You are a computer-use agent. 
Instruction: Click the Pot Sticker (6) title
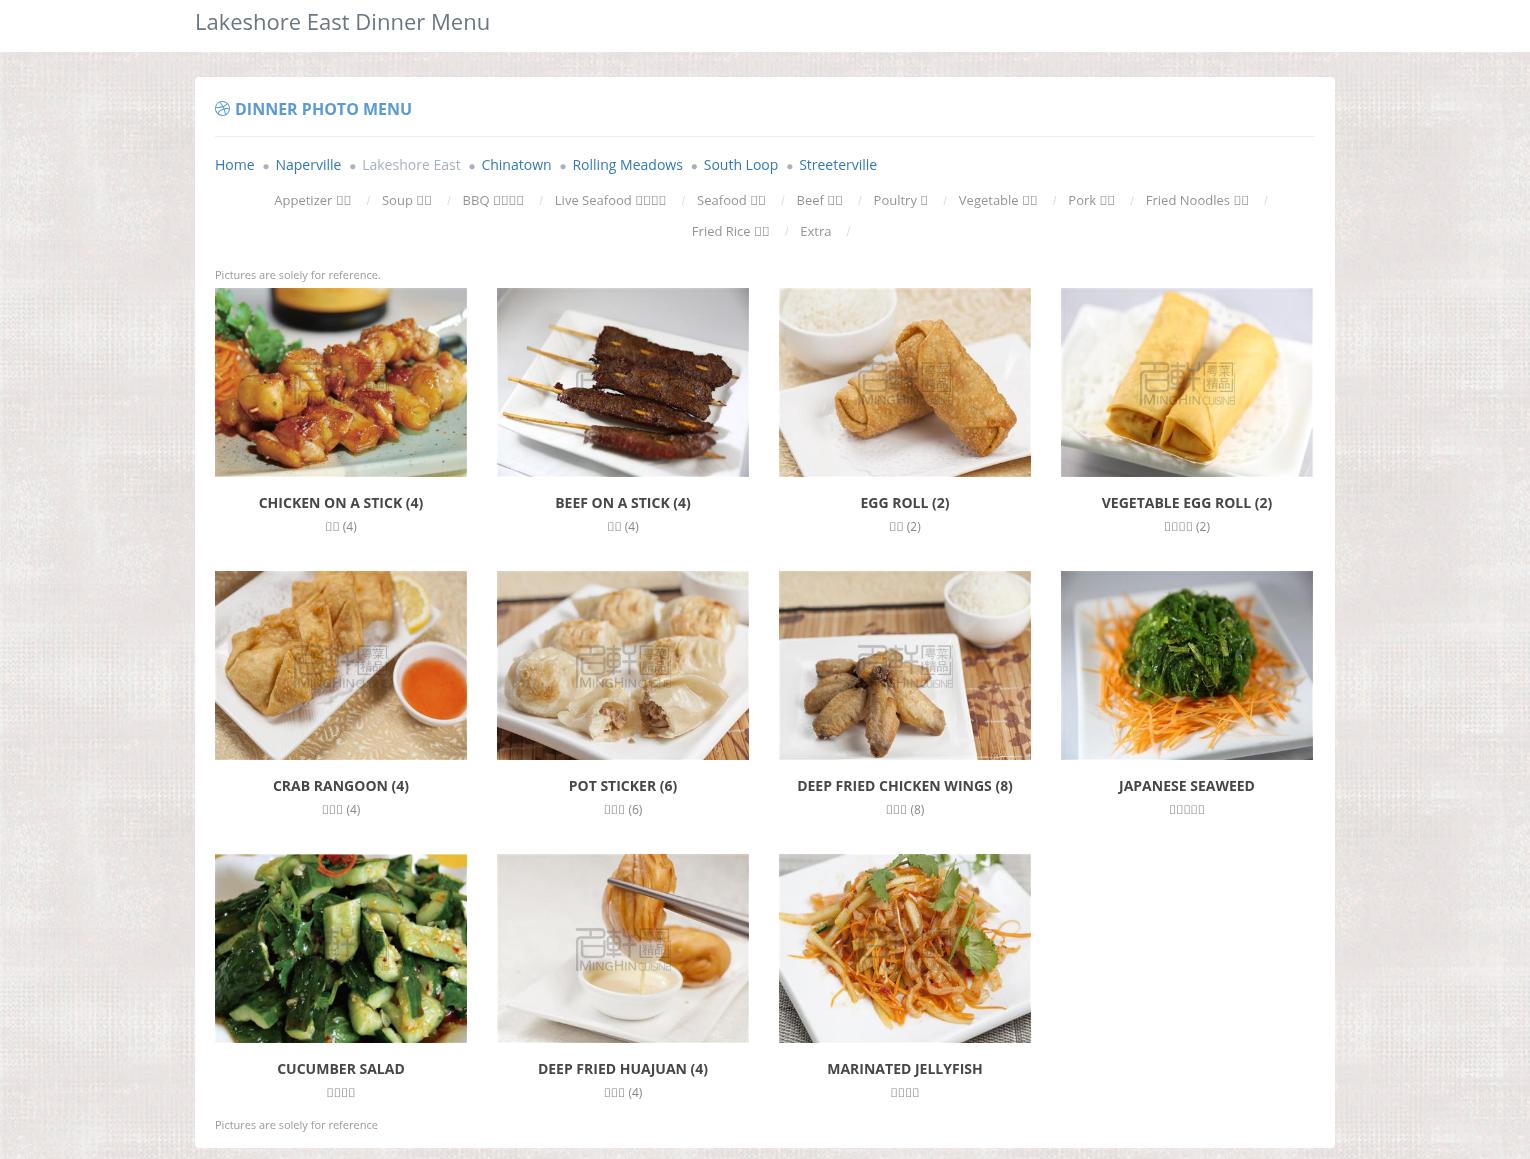click(x=623, y=786)
